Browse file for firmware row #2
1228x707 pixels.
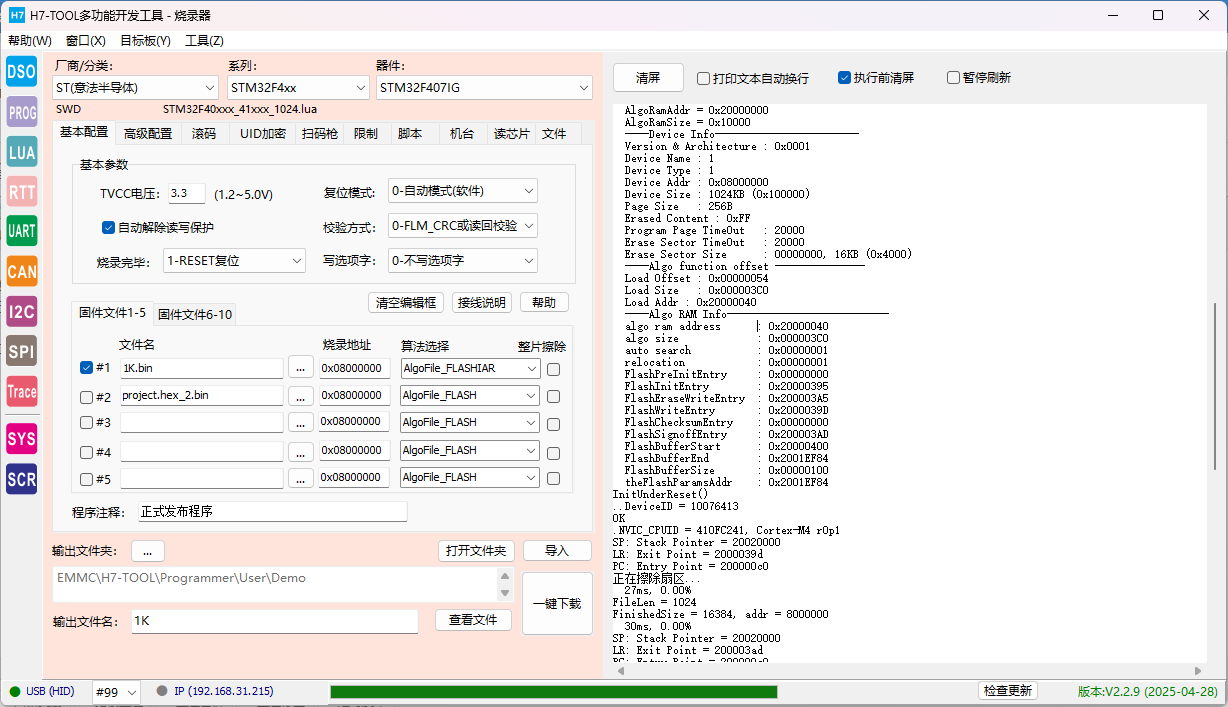[x=300, y=396]
